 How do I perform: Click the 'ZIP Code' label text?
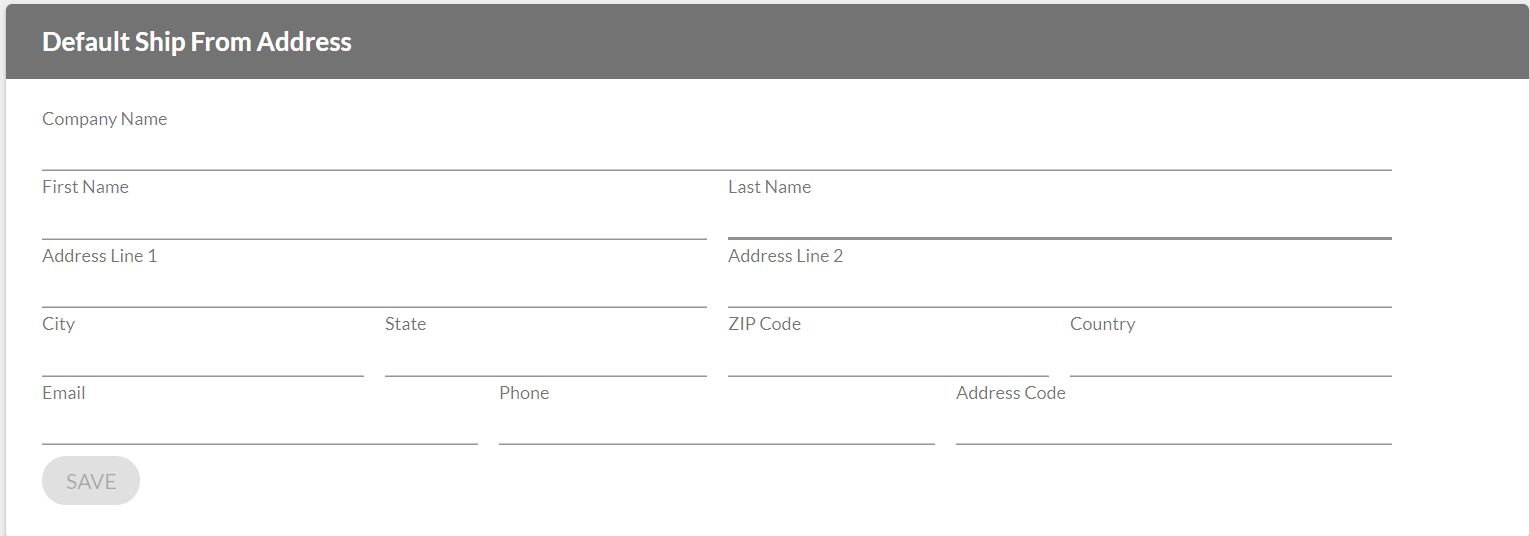click(x=764, y=324)
